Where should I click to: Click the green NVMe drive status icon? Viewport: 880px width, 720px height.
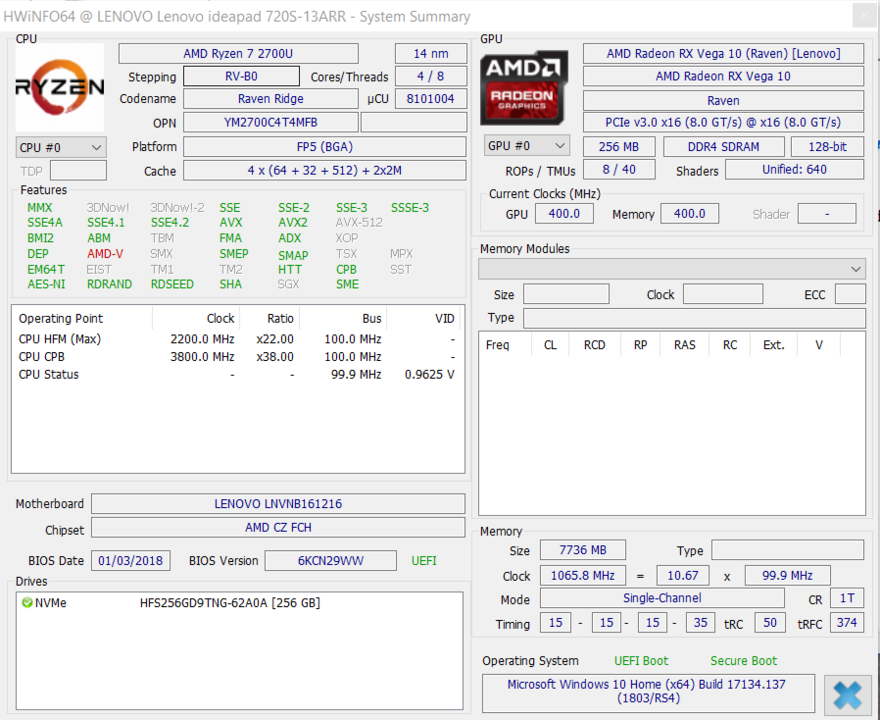[26, 603]
